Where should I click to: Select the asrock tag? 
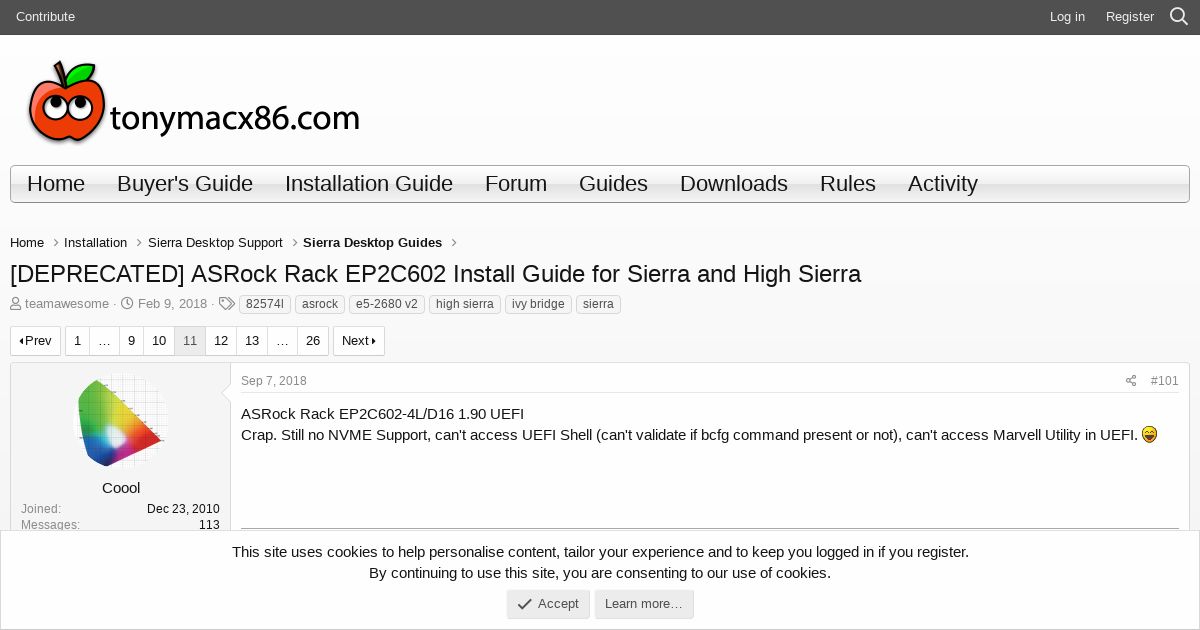(x=320, y=304)
